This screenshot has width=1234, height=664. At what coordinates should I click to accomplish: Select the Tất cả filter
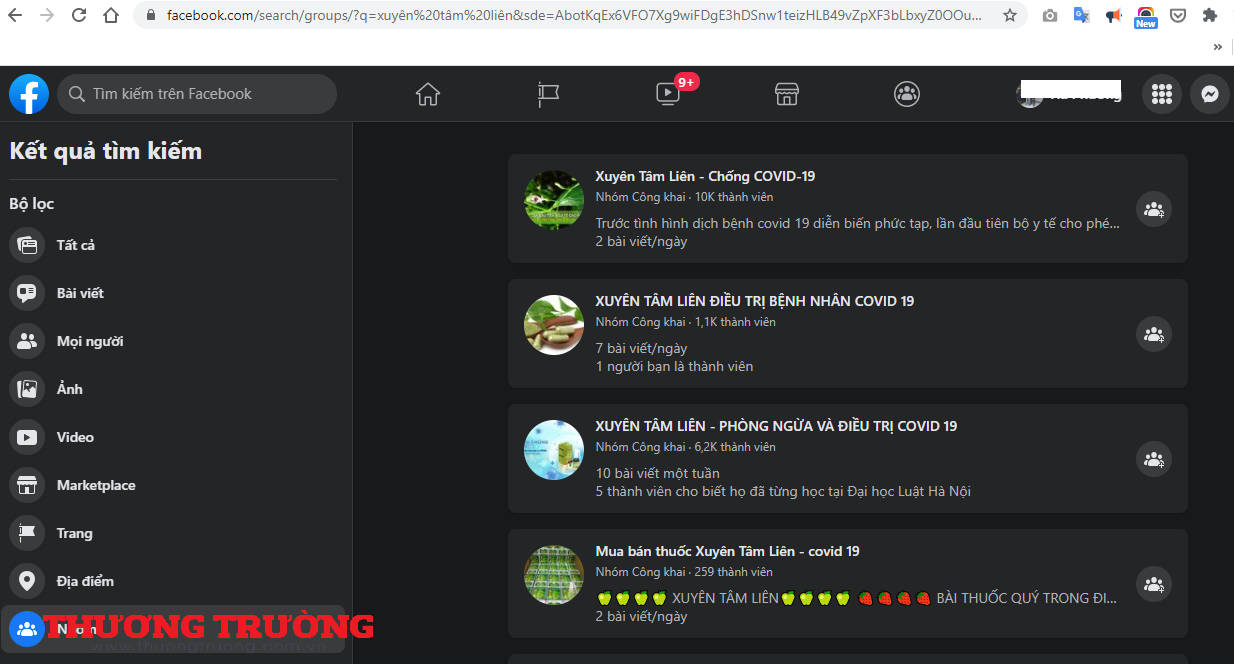(x=76, y=245)
